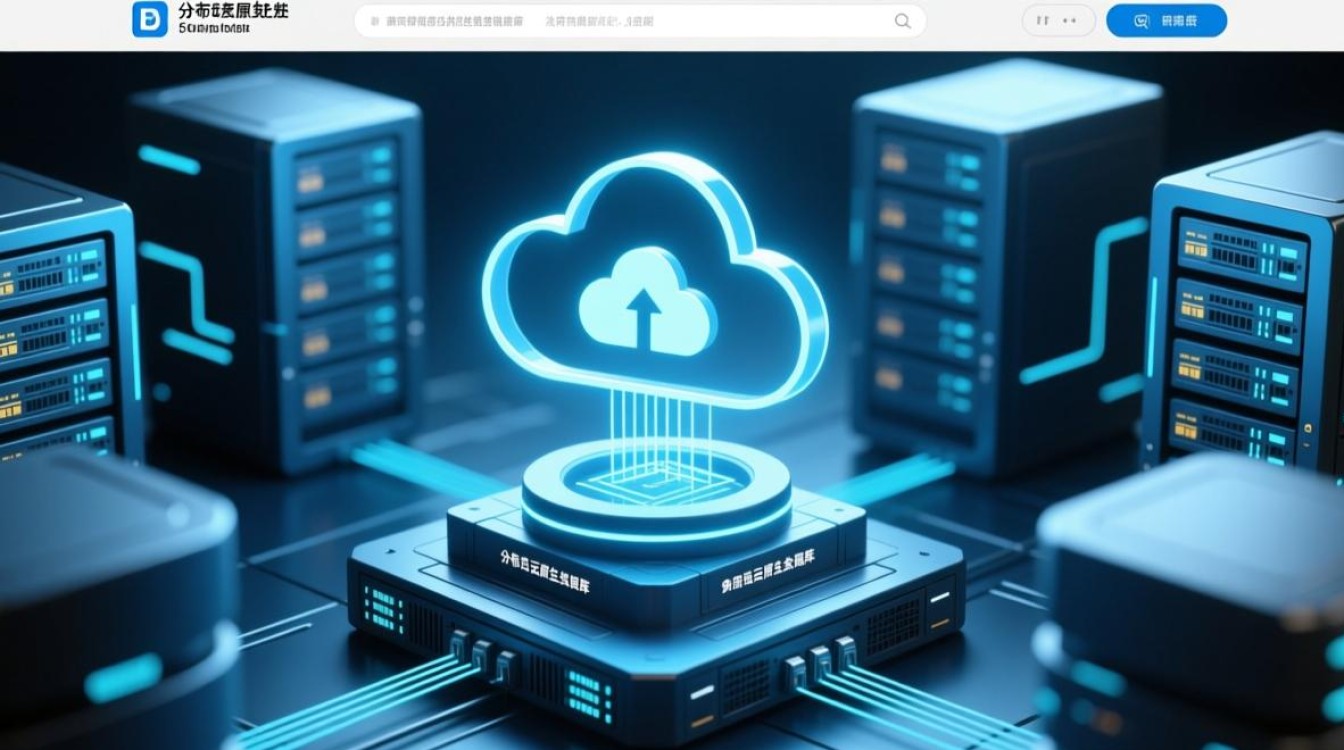Image resolution: width=1344 pixels, height=750 pixels.
Task: Click the magnifier icon in search bar
Action: point(902,21)
